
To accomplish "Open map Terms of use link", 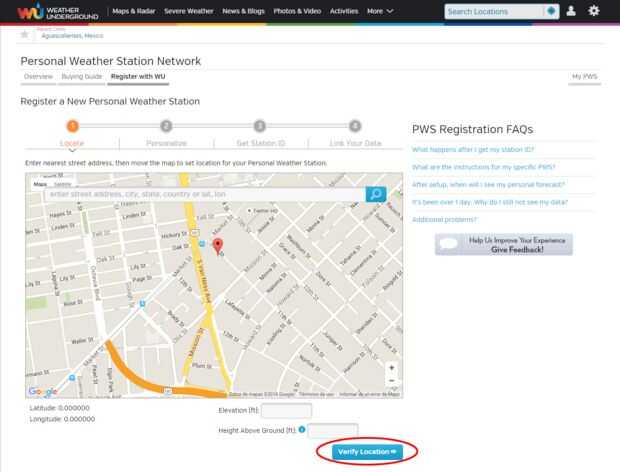I will (316, 394).
